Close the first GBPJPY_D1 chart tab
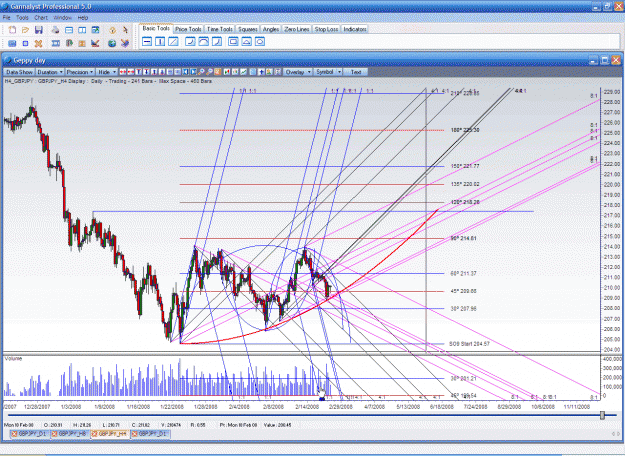The width and height of the screenshot is (625, 456). (14, 434)
